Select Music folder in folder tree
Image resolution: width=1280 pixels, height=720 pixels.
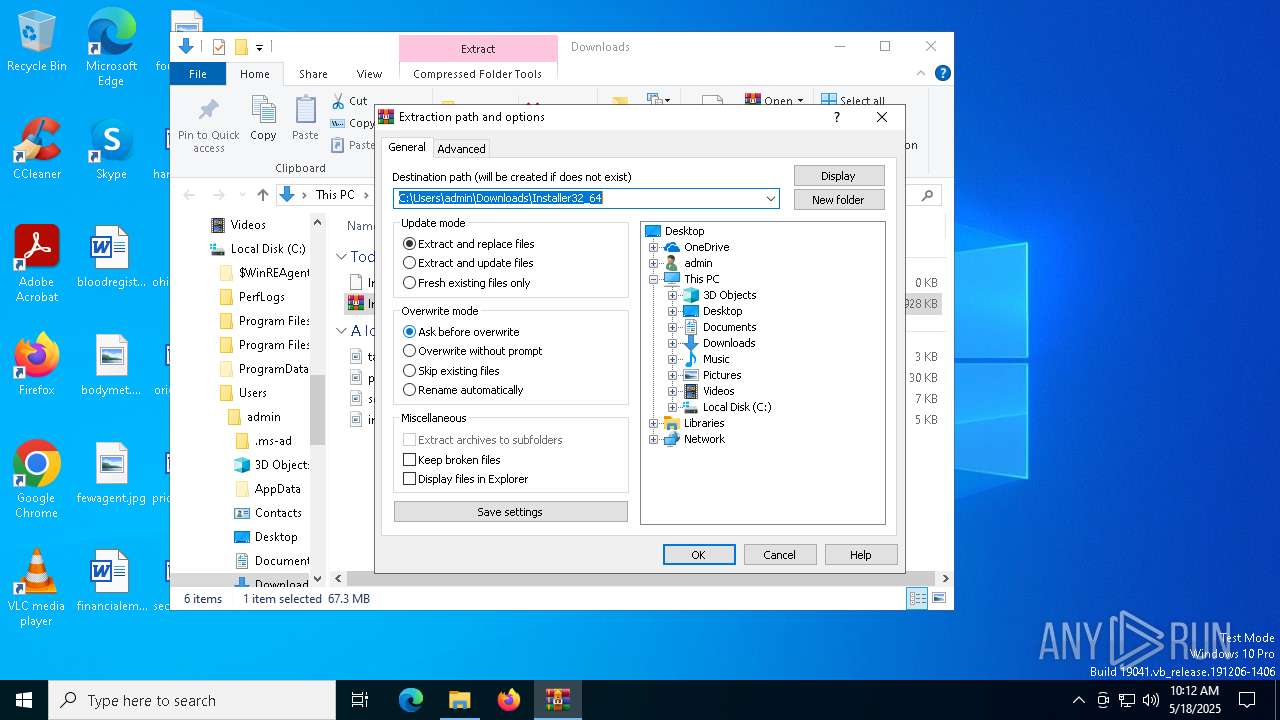click(x=706, y=359)
